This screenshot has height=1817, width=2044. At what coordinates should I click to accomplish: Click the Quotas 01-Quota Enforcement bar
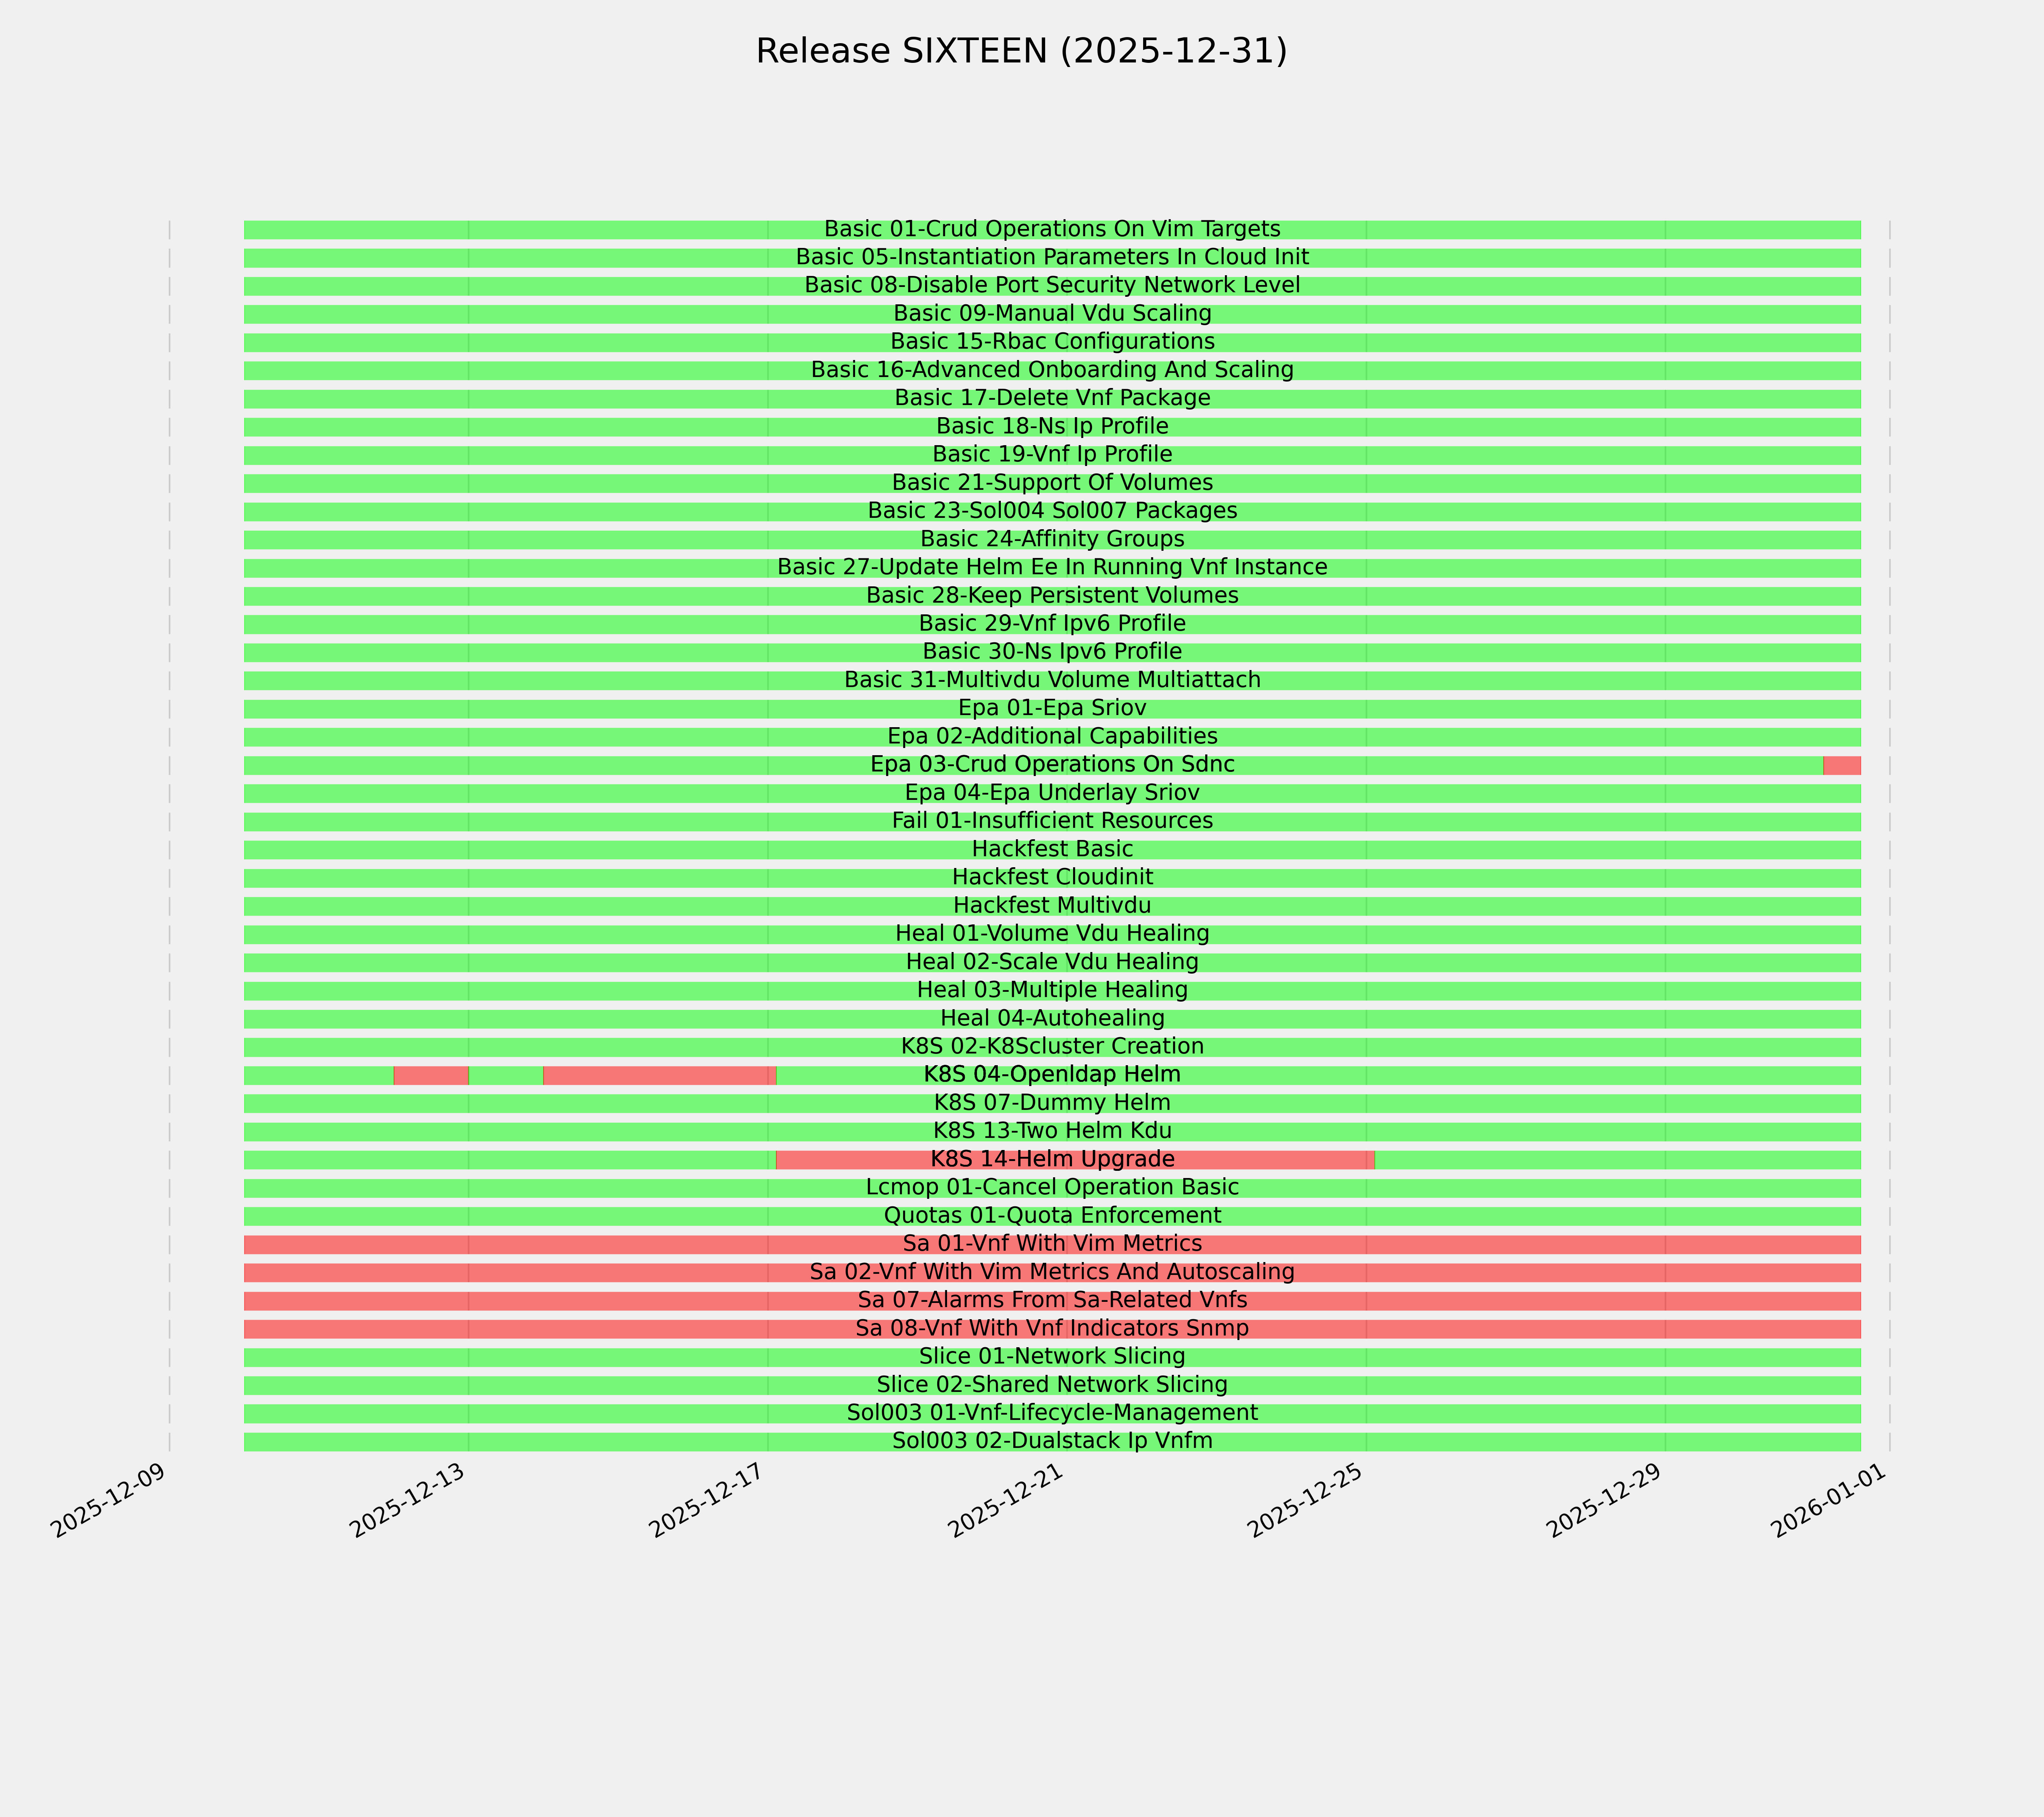pyautogui.click(x=1052, y=1216)
